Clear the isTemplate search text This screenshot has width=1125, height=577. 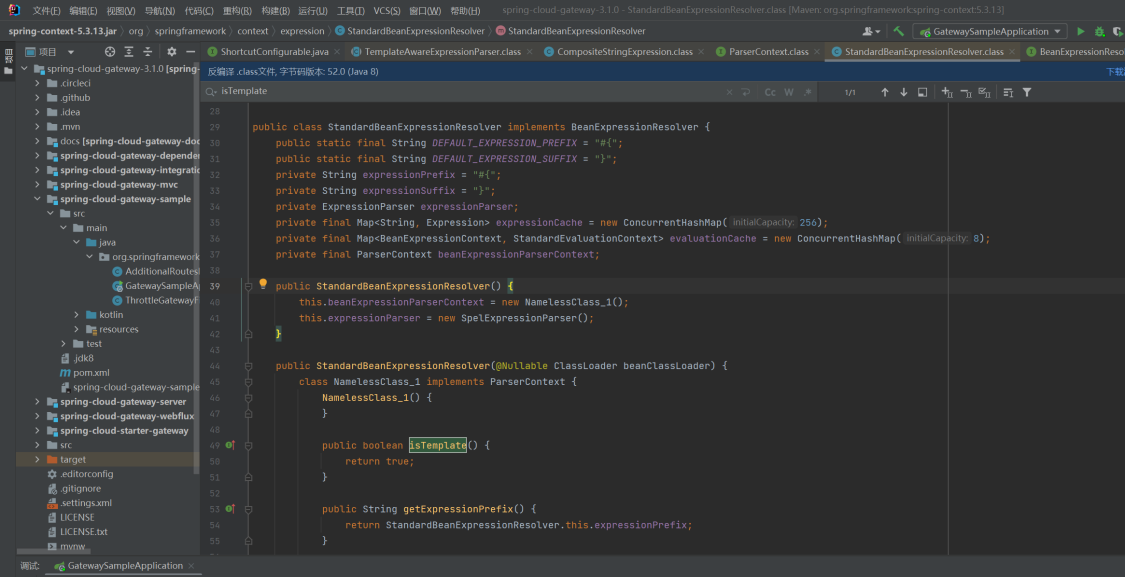(730, 92)
